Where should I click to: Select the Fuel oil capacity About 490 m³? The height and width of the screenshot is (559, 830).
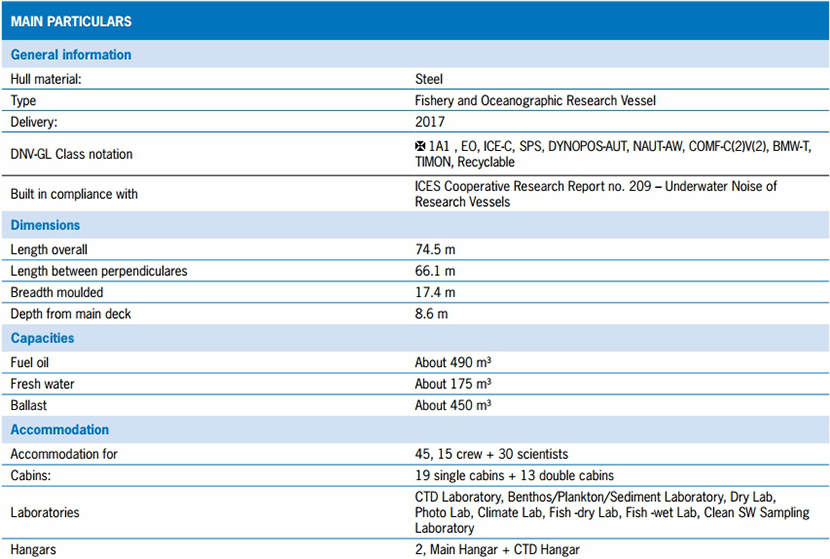(453, 361)
